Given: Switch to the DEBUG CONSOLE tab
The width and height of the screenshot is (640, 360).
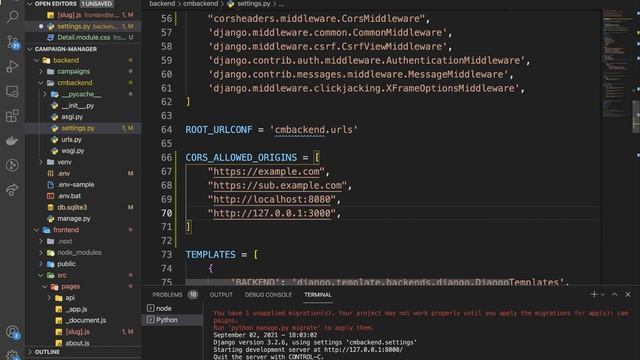Looking at the screenshot, I should (268, 295).
